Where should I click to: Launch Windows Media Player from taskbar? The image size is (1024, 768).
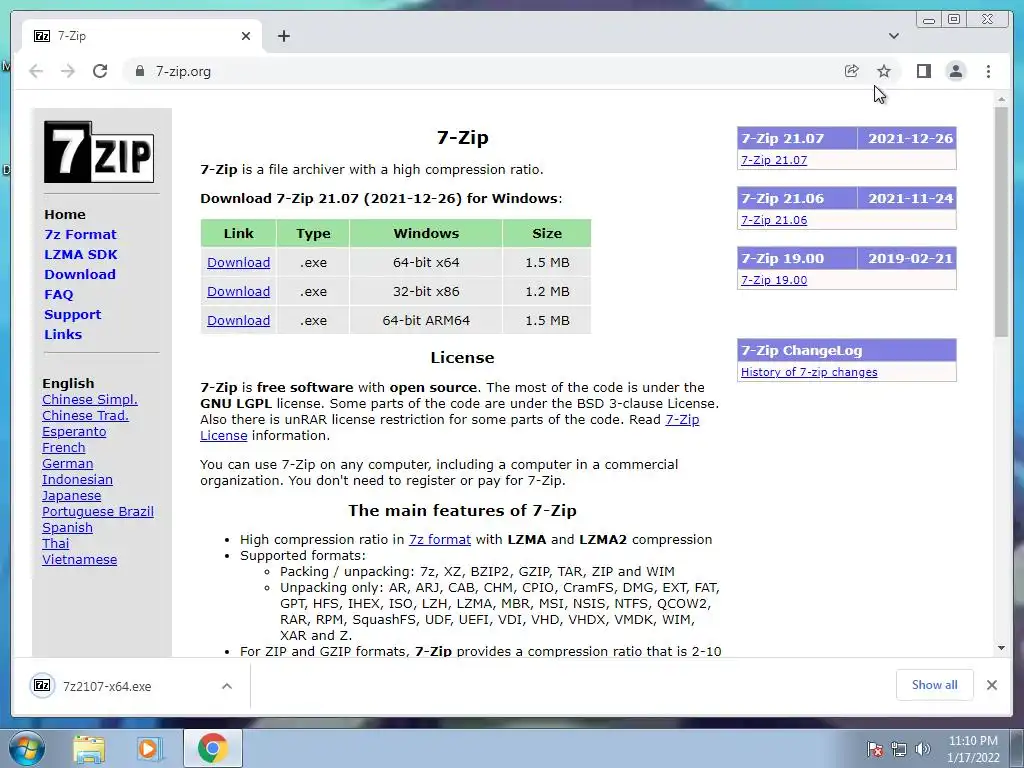click(149, 748)
